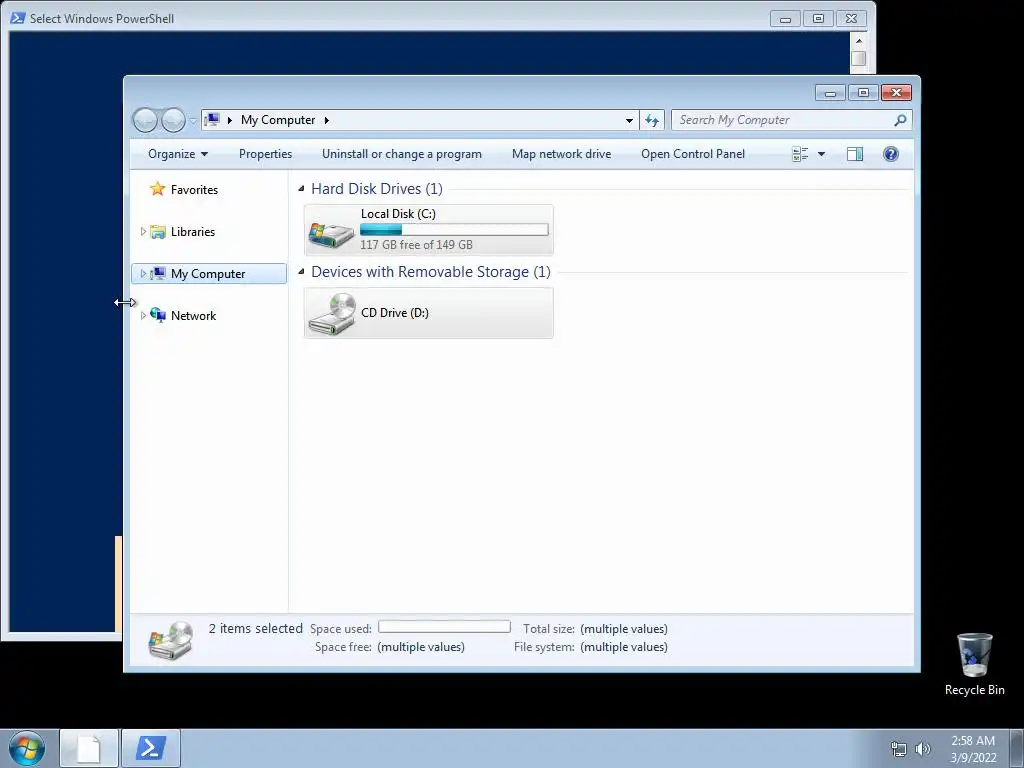Image resolution: width=1024 pixels, height=768 pixels.
Task: Click the network tray icon
Action: tap(899, 749)
